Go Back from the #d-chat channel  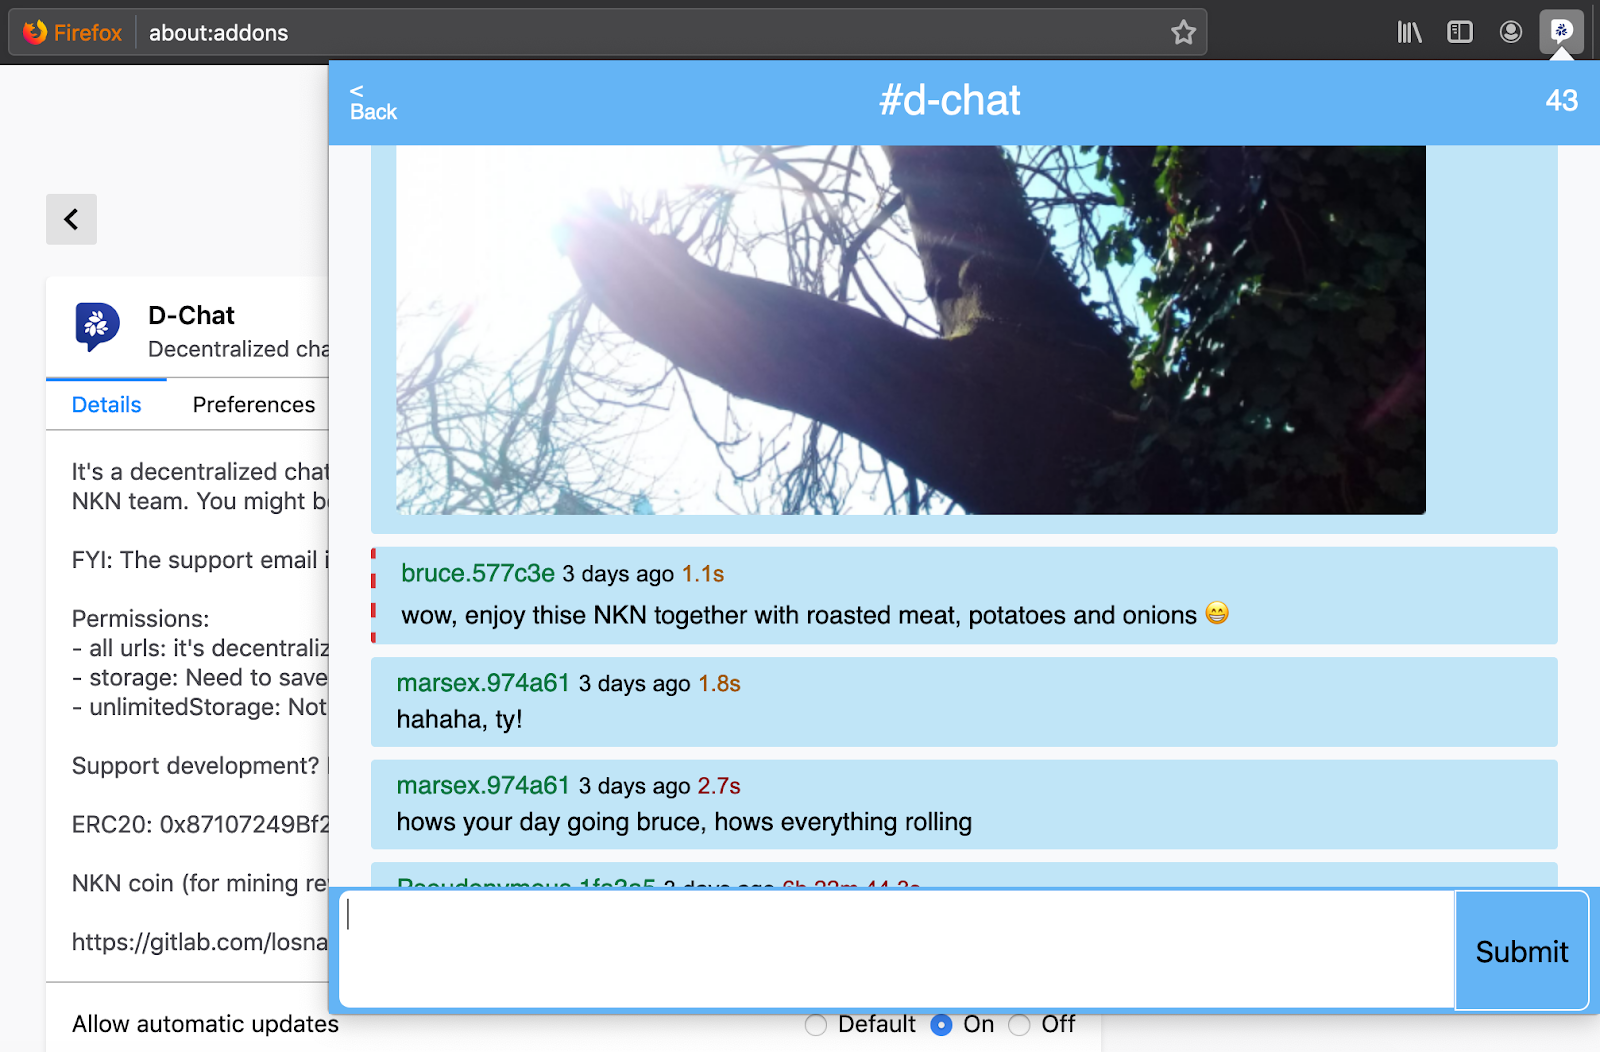tap(373, 102)
